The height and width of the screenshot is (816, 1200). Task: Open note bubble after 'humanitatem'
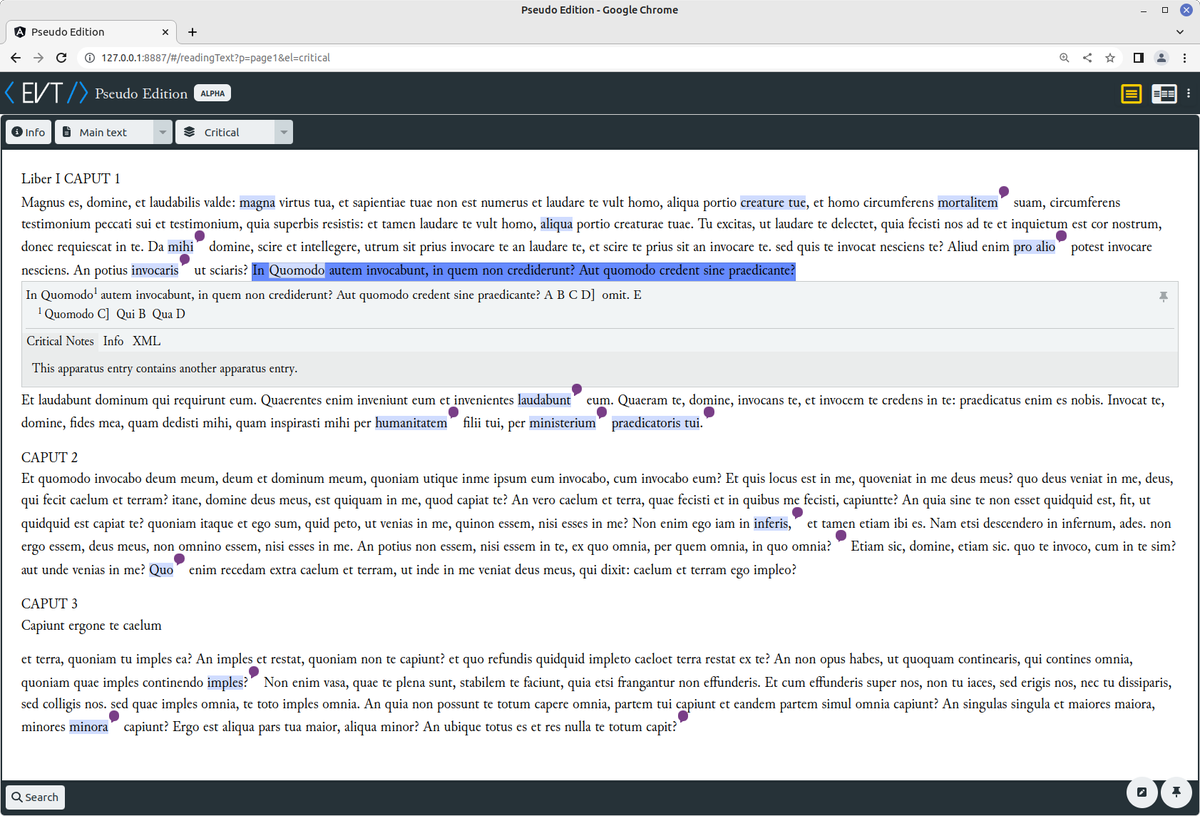[x=453, y=412]
